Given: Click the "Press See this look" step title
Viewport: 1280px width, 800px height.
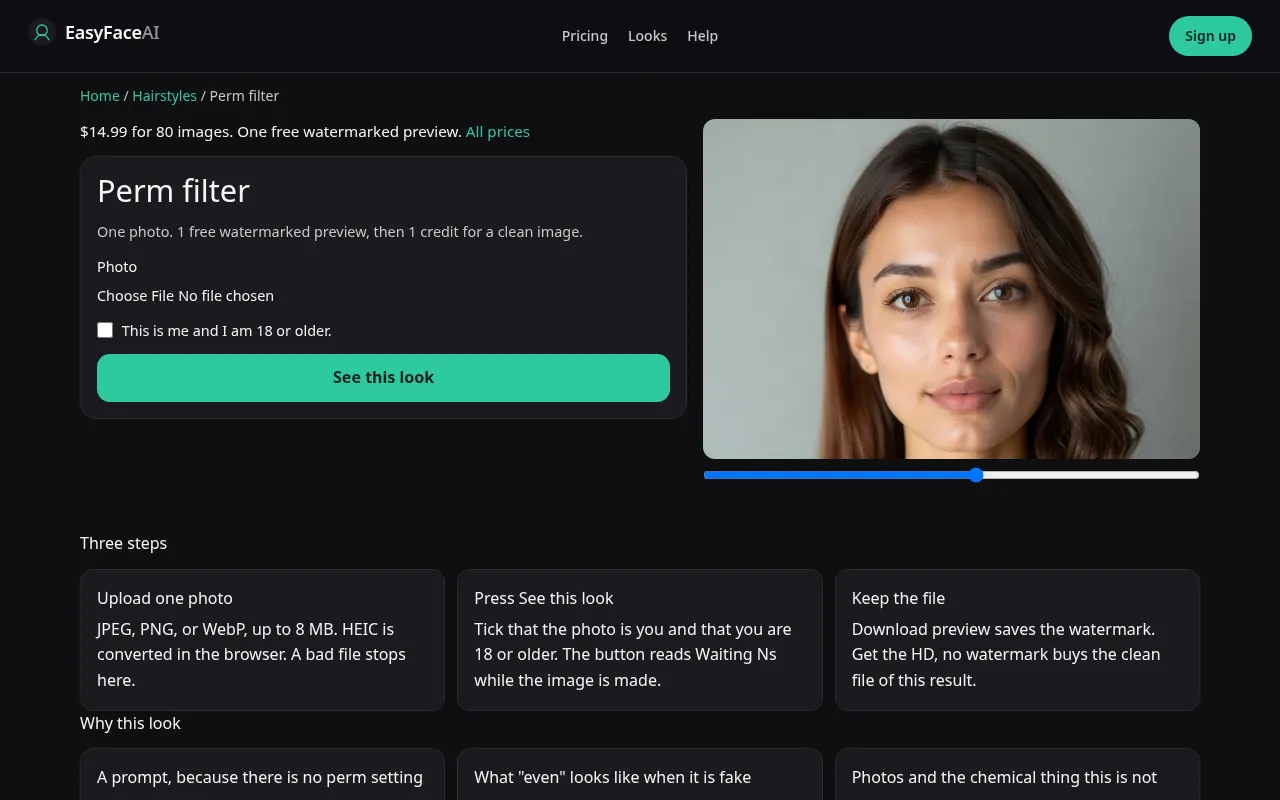Looking at the screenshot, I should coord(544,599).
